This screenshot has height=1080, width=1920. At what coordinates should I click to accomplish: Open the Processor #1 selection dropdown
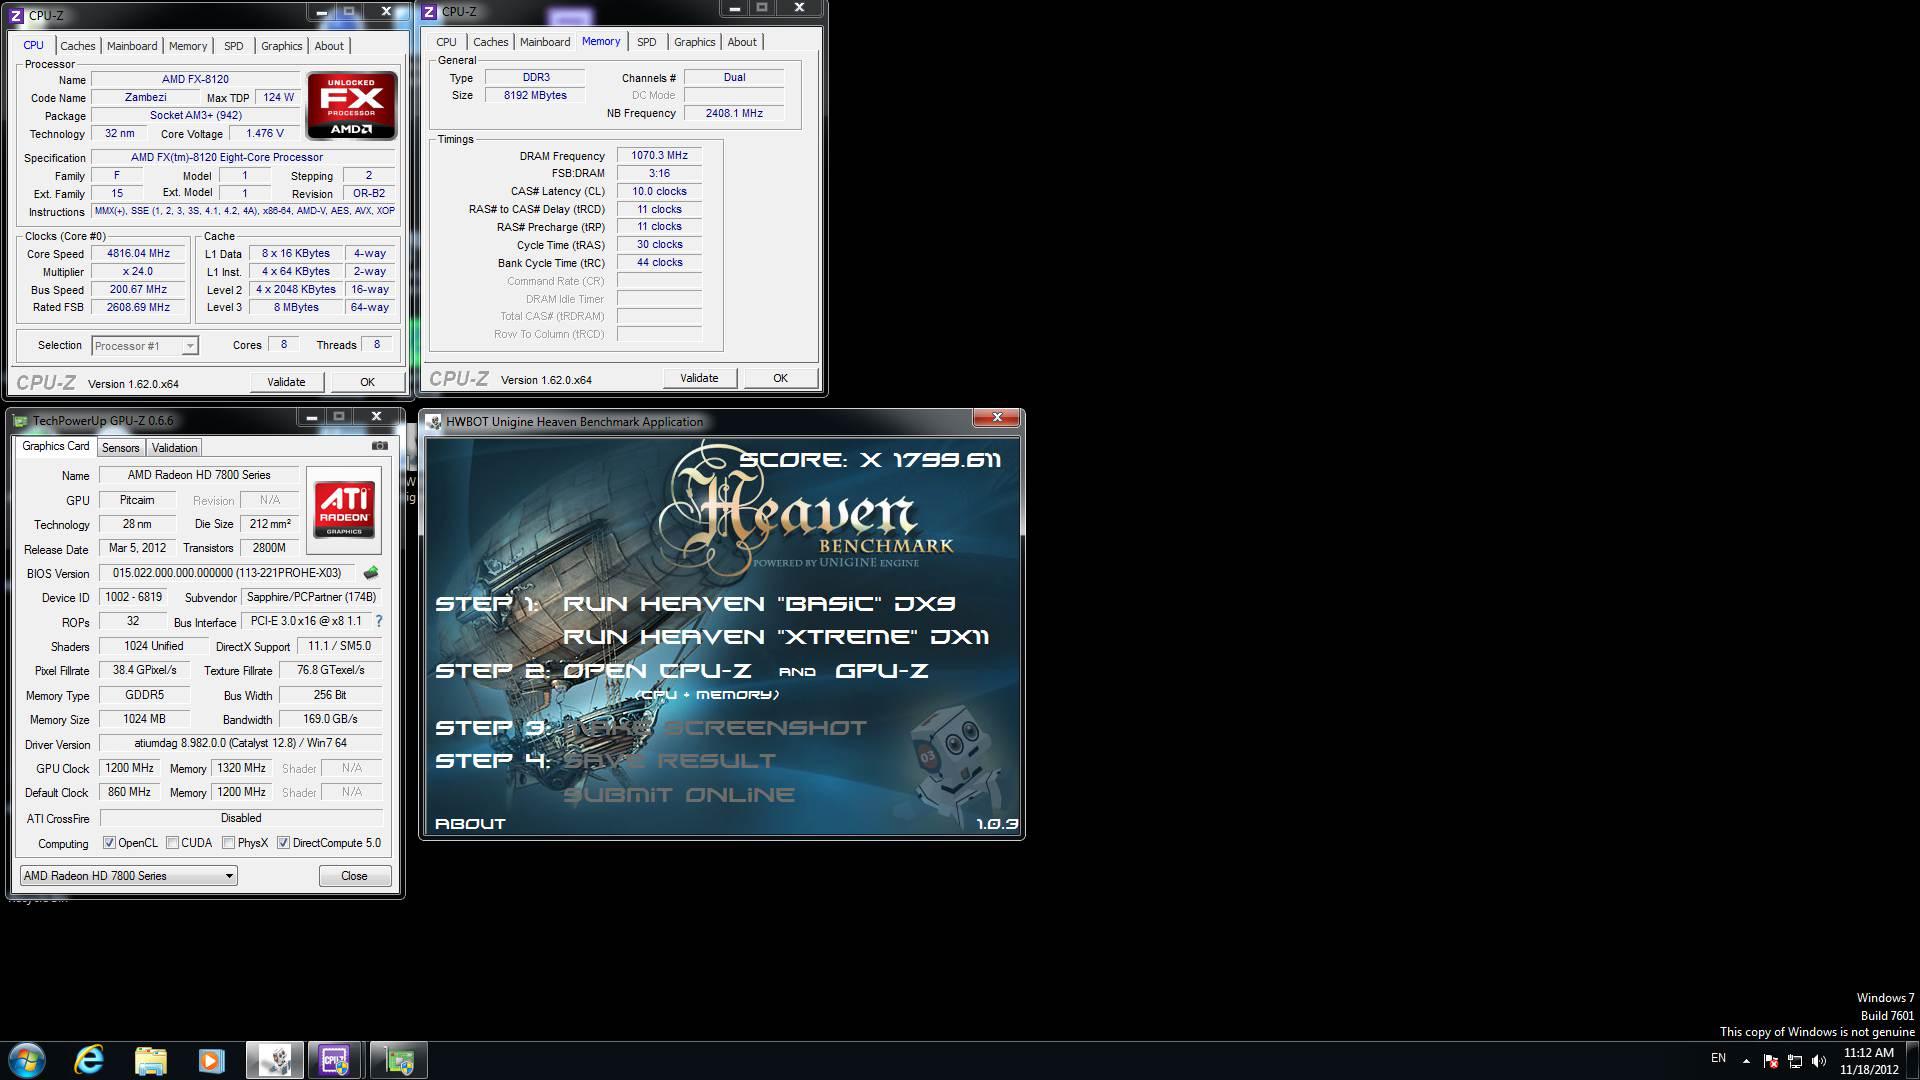tap(145, 346)
